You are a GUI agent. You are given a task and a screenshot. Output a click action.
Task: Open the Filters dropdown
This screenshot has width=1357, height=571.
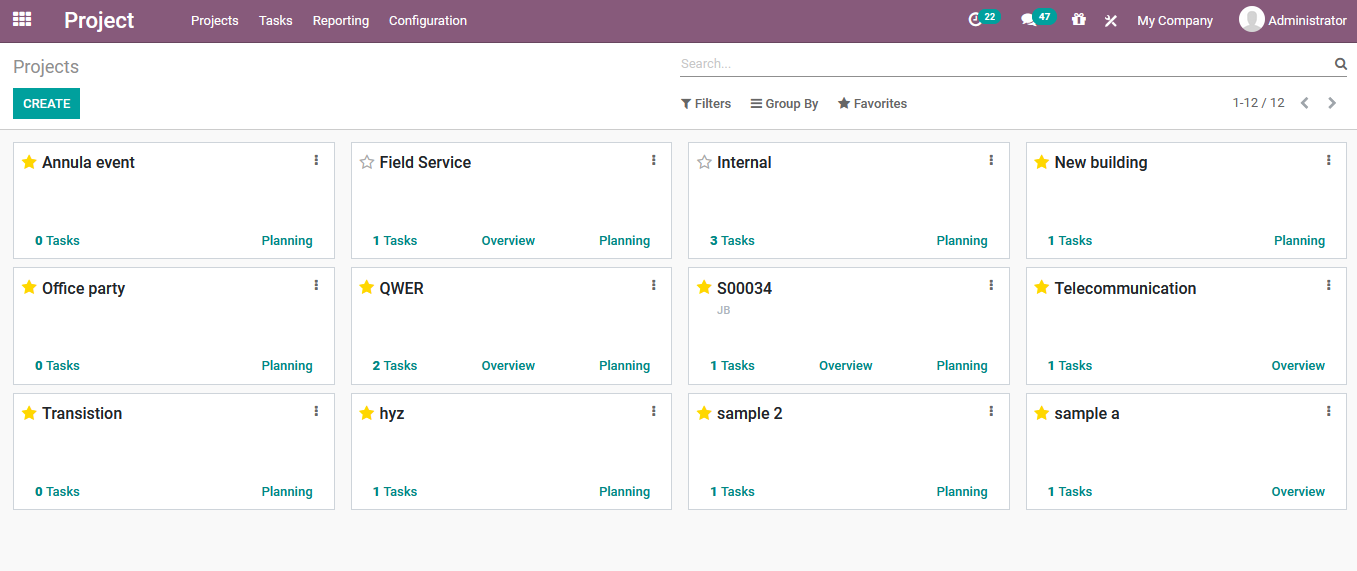pyautogui.click(x=705, y=104)
